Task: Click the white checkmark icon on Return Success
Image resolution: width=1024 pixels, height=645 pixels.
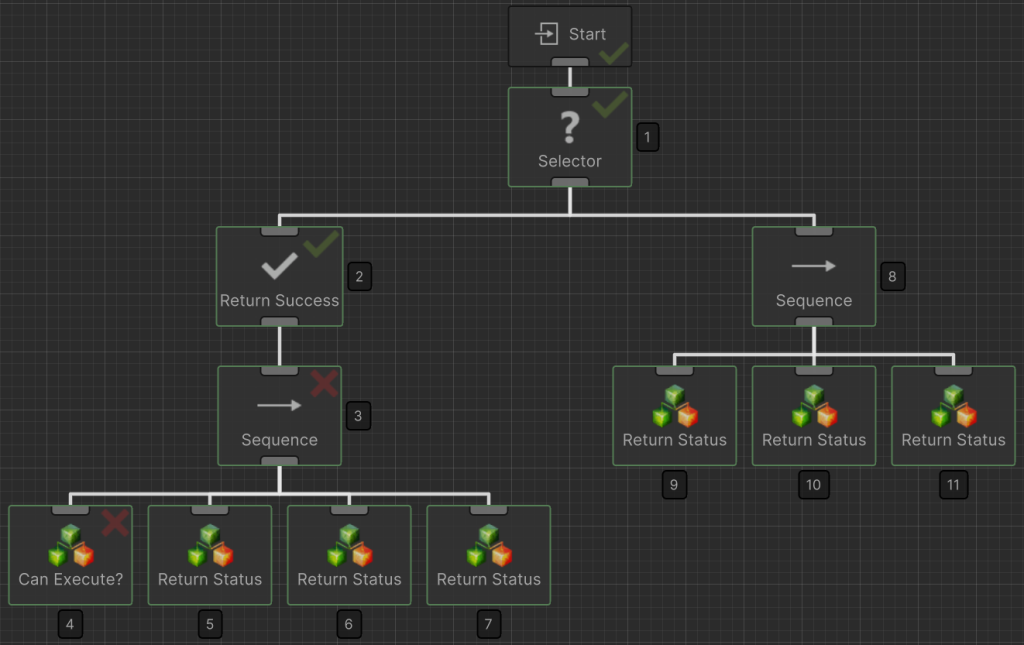Action: click(x=279, y=266)
